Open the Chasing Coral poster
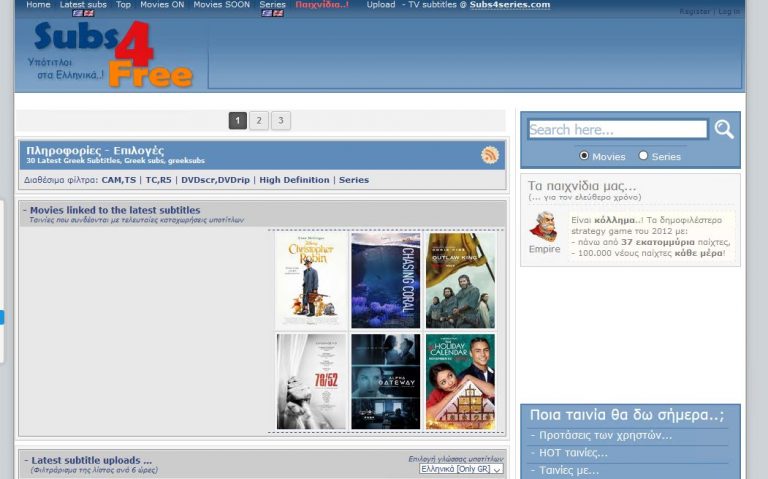Viewport: 768px width, 479px height. [x=385, y=281]
